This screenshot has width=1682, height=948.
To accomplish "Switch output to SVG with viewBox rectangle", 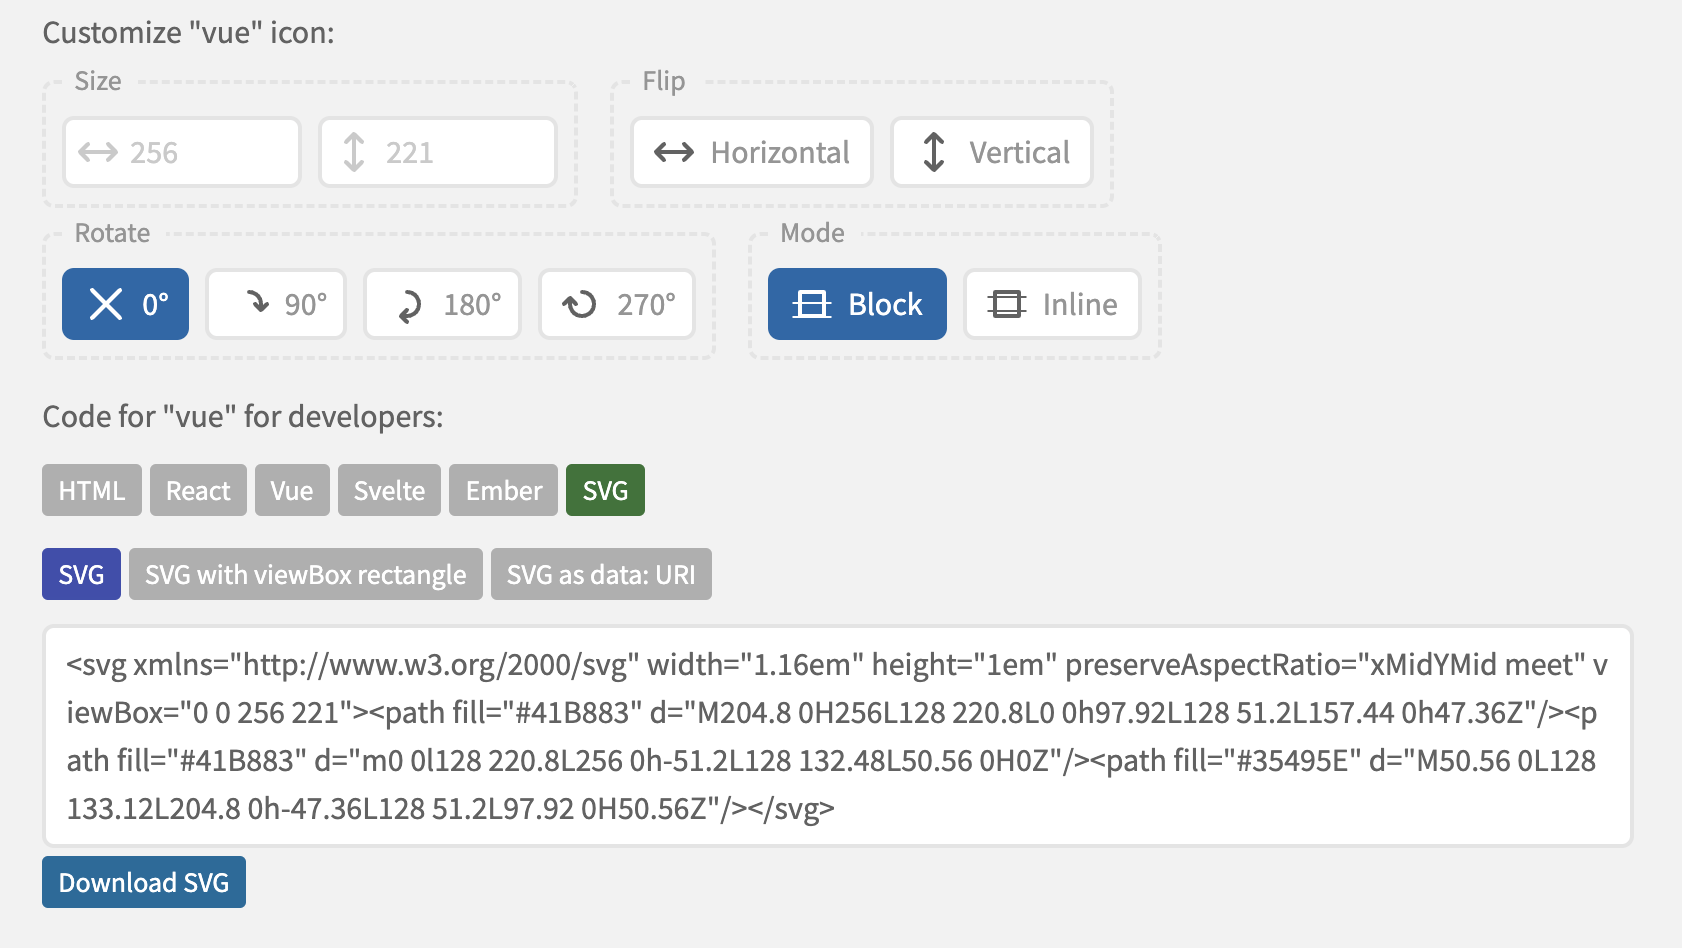I will point(305,574).
